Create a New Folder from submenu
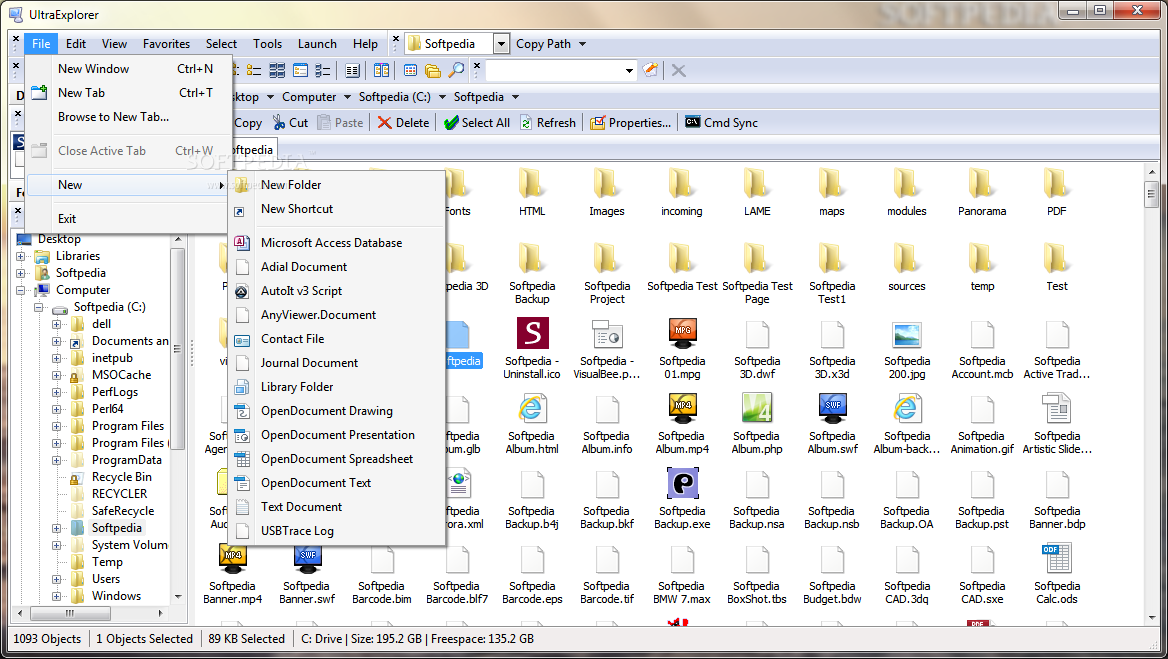 337,185
